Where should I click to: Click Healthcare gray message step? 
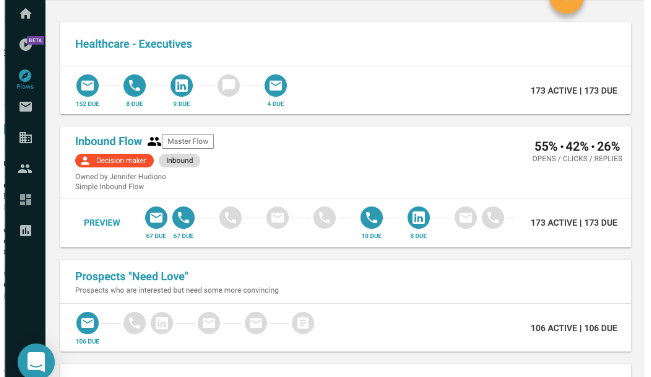[x=229, y=86]
